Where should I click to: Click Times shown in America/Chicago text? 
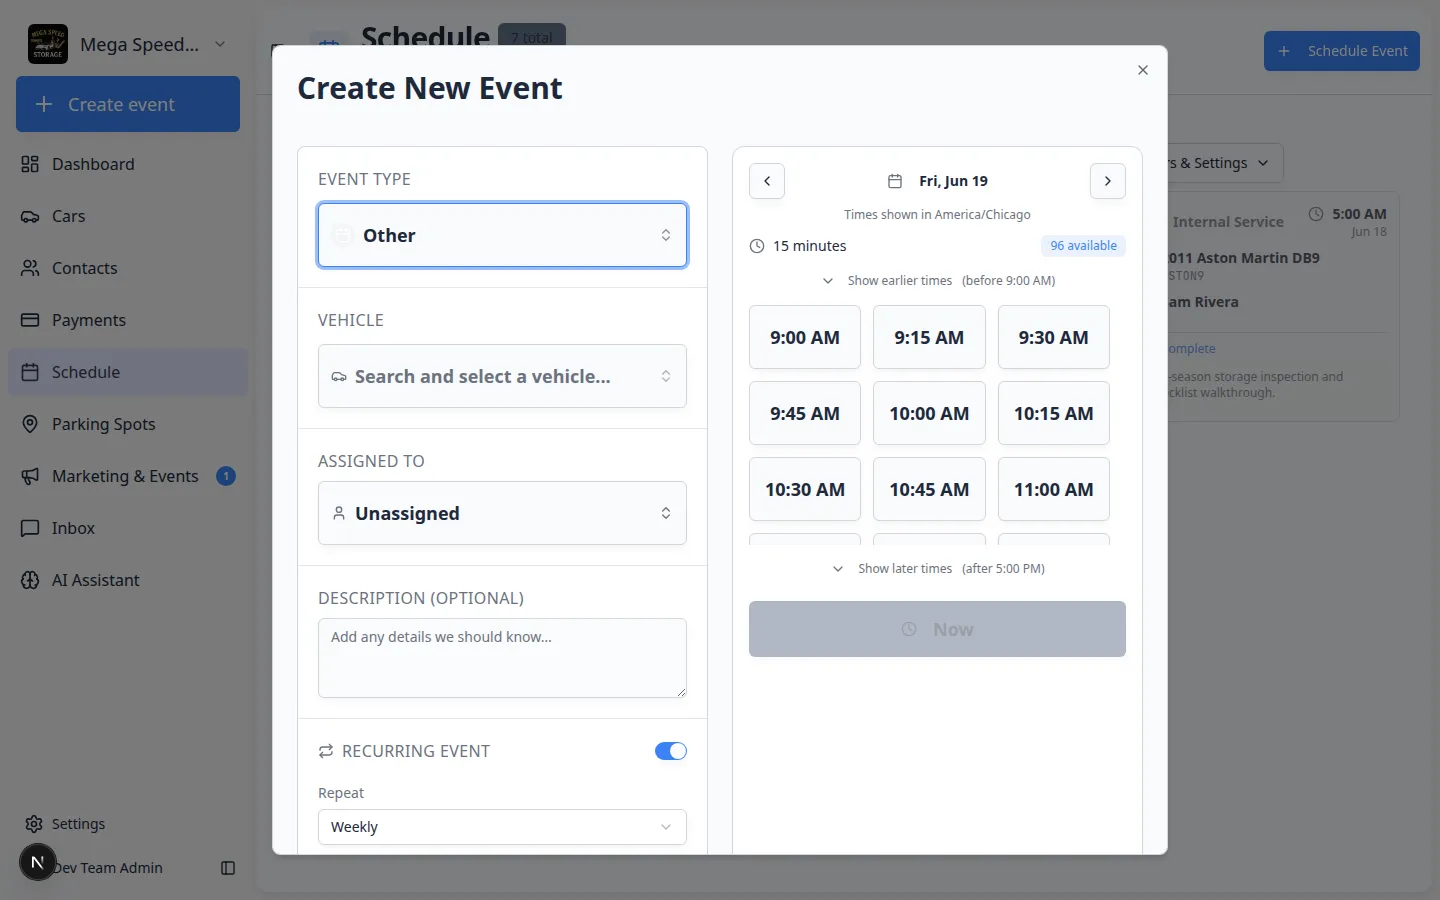point(937,215)
